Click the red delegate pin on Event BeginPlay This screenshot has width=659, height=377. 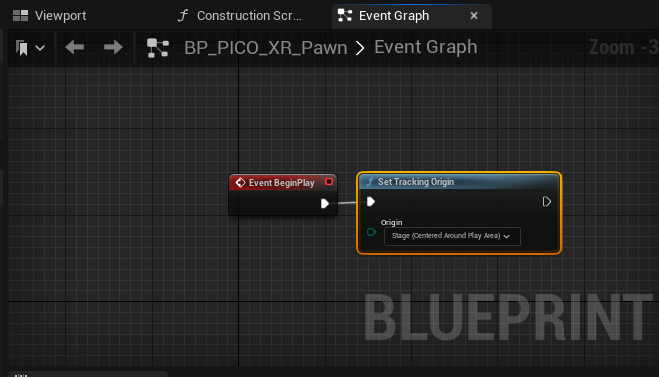pos(329,182)
